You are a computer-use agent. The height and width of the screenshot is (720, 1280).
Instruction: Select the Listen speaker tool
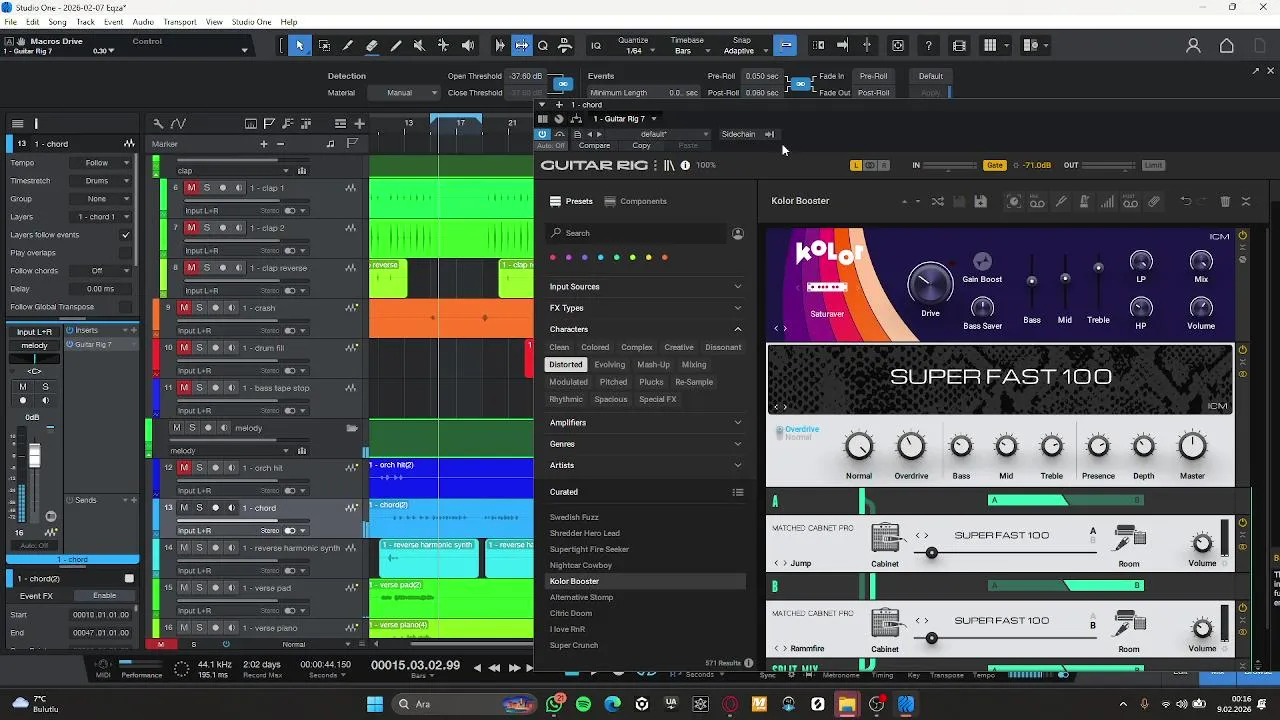tap(468, 45)
